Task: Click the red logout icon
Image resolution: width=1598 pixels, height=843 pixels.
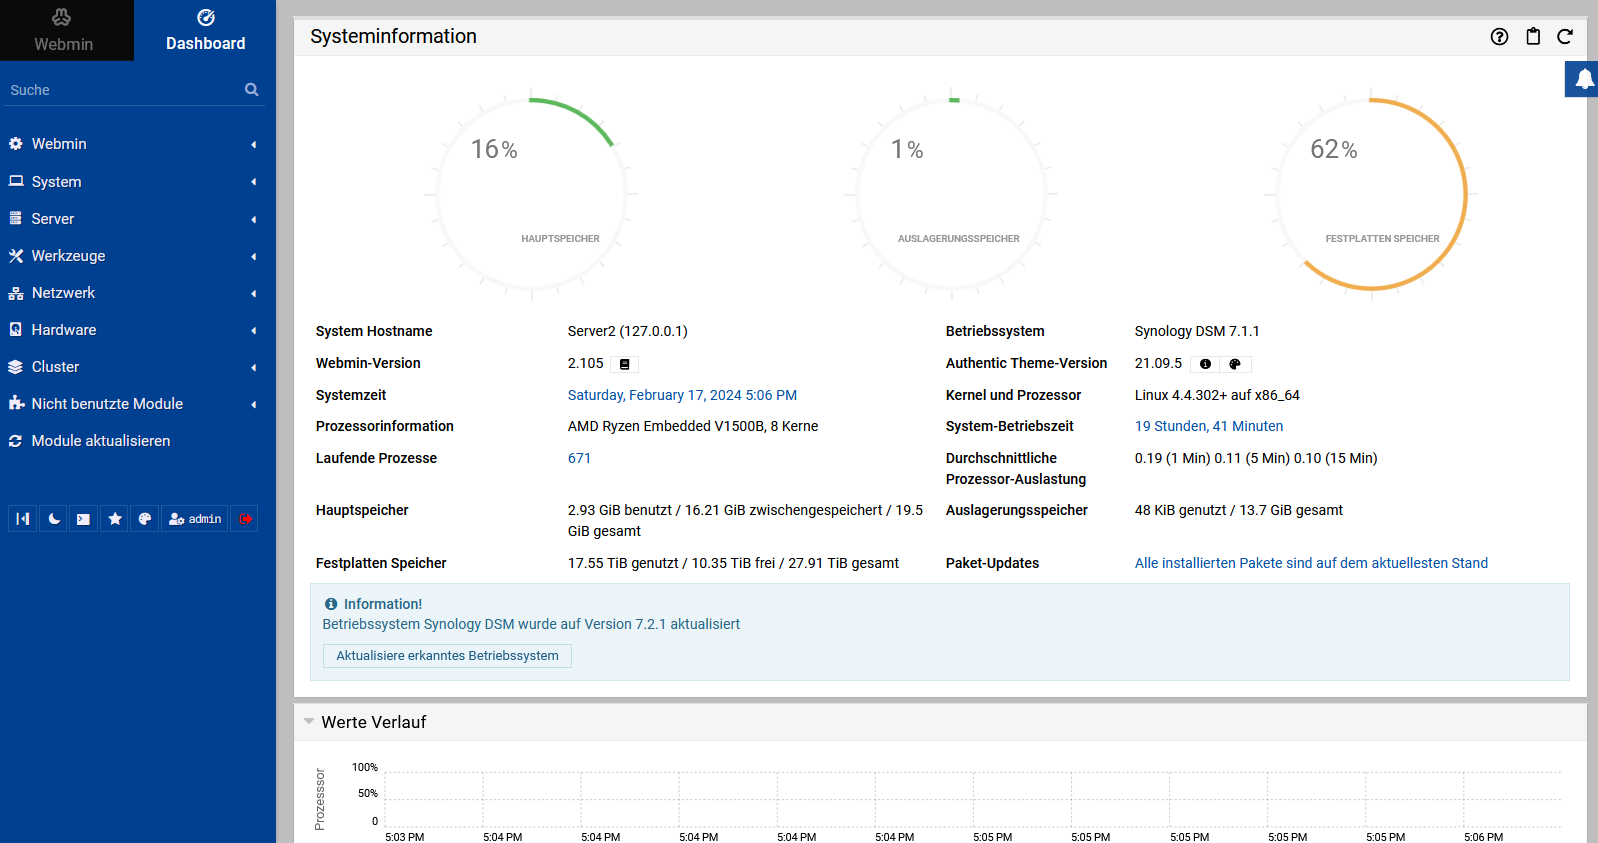Action: [245, 519]
